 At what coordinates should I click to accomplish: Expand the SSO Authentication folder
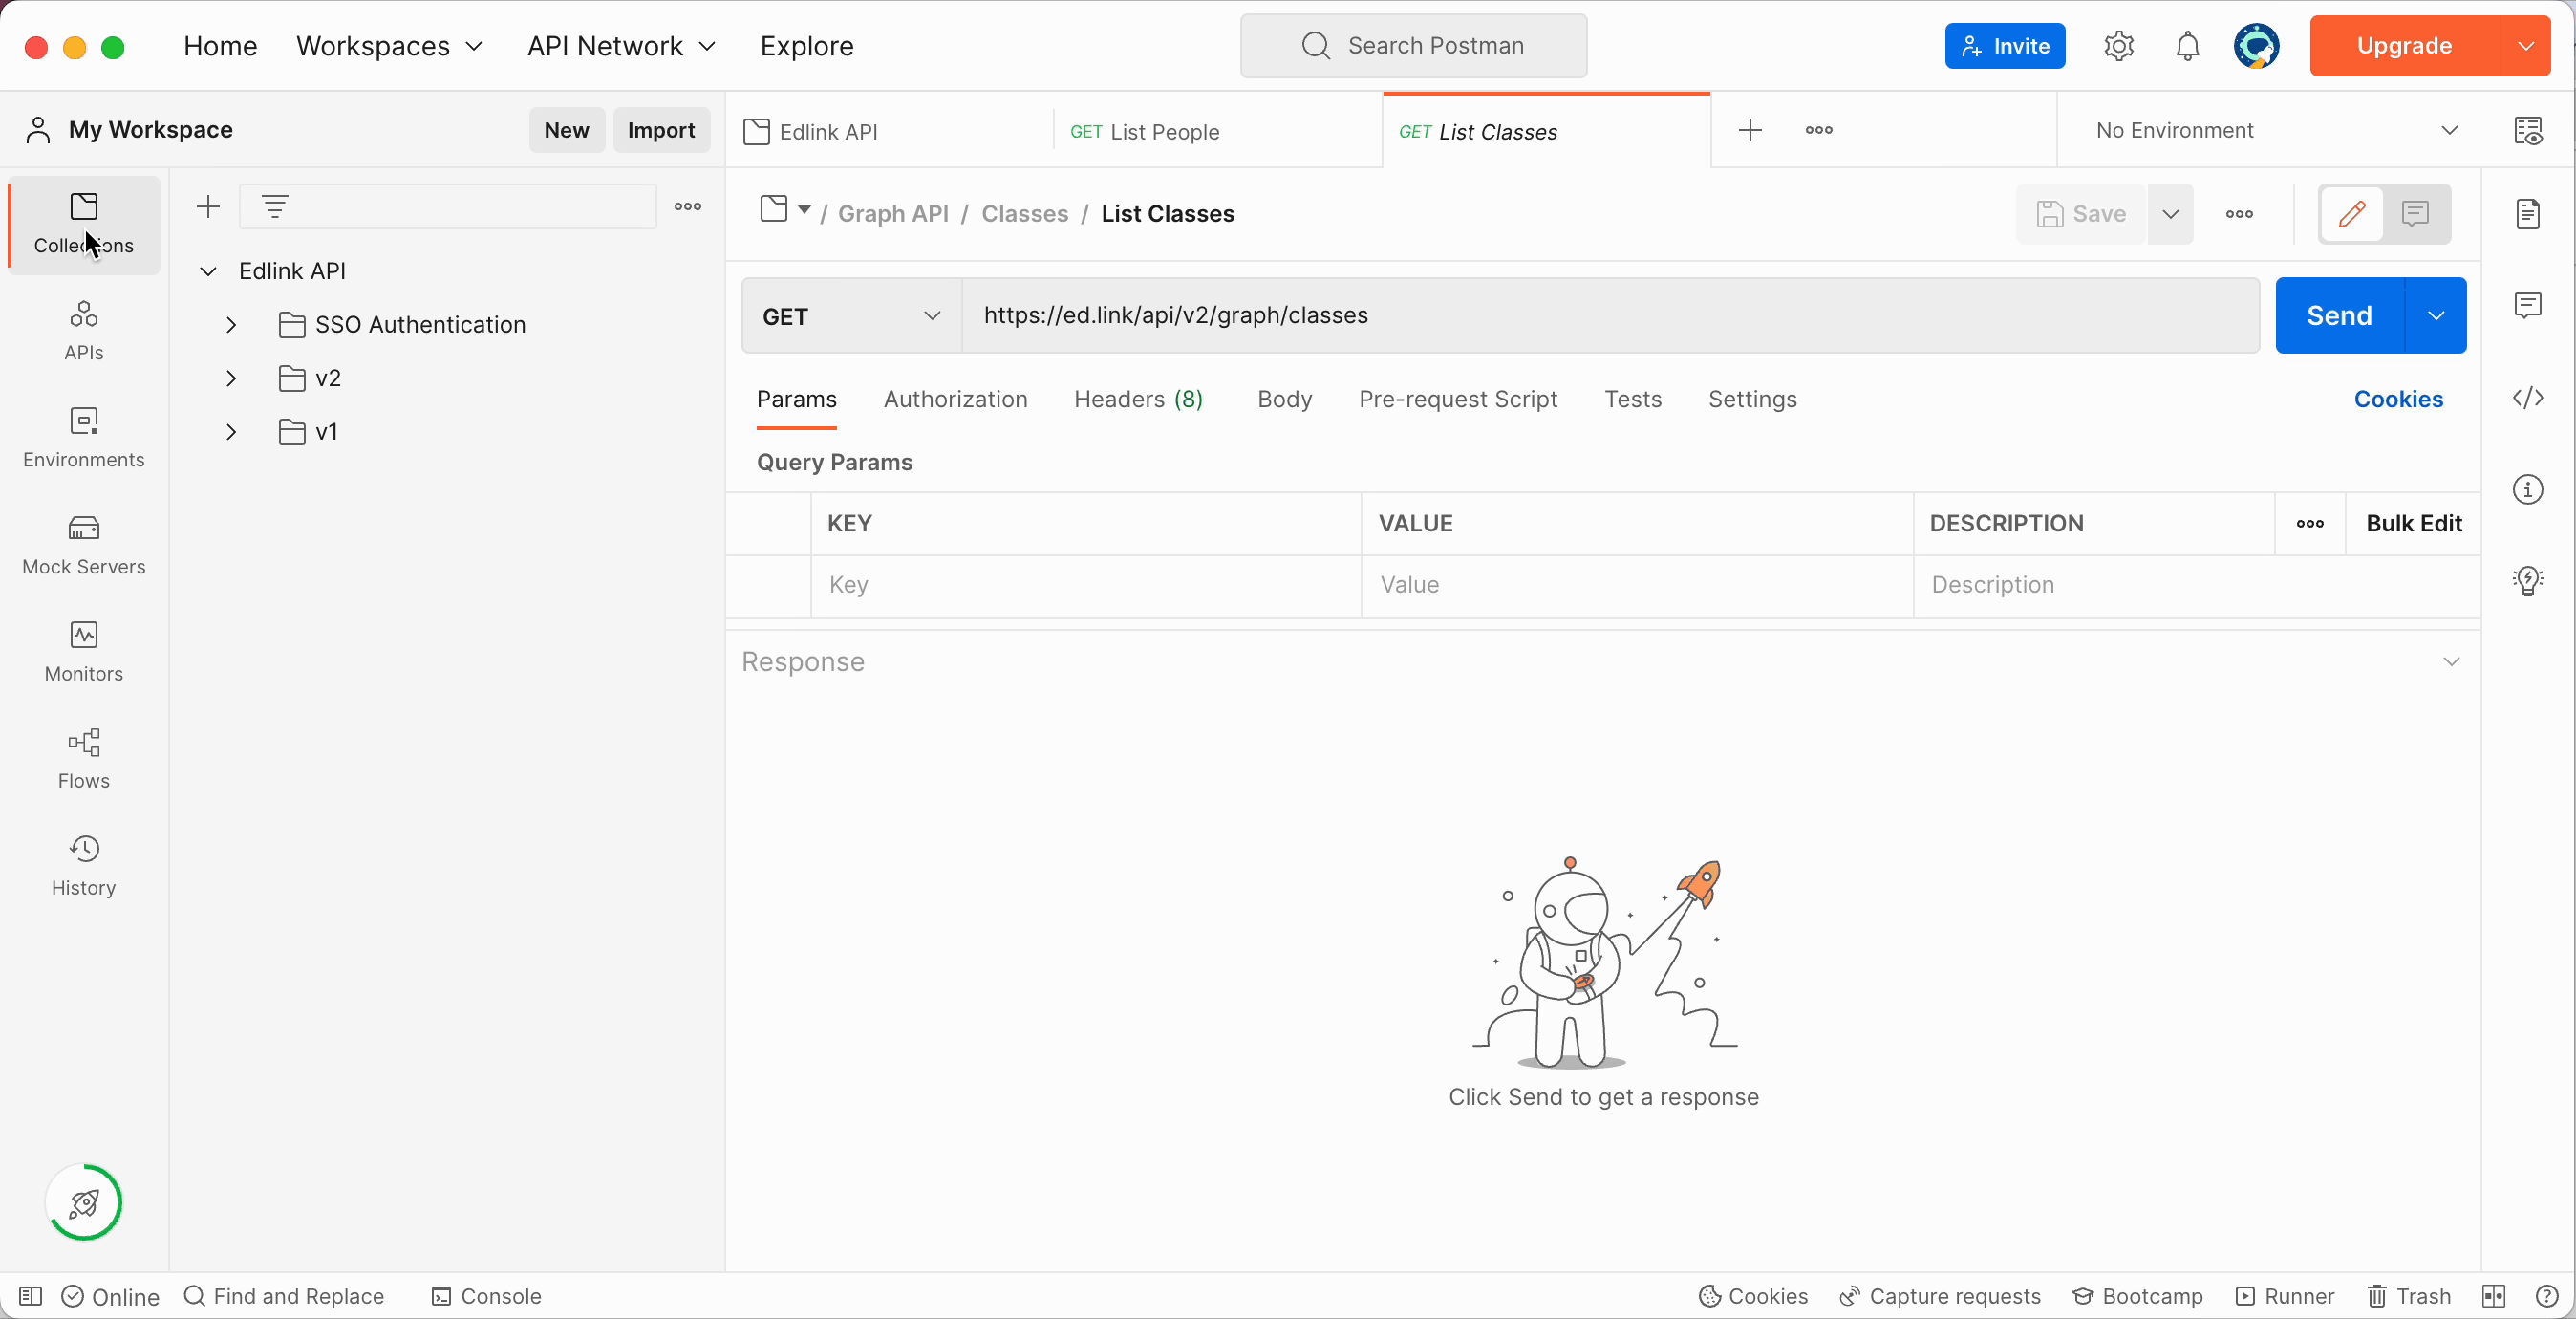click(231, 325)
